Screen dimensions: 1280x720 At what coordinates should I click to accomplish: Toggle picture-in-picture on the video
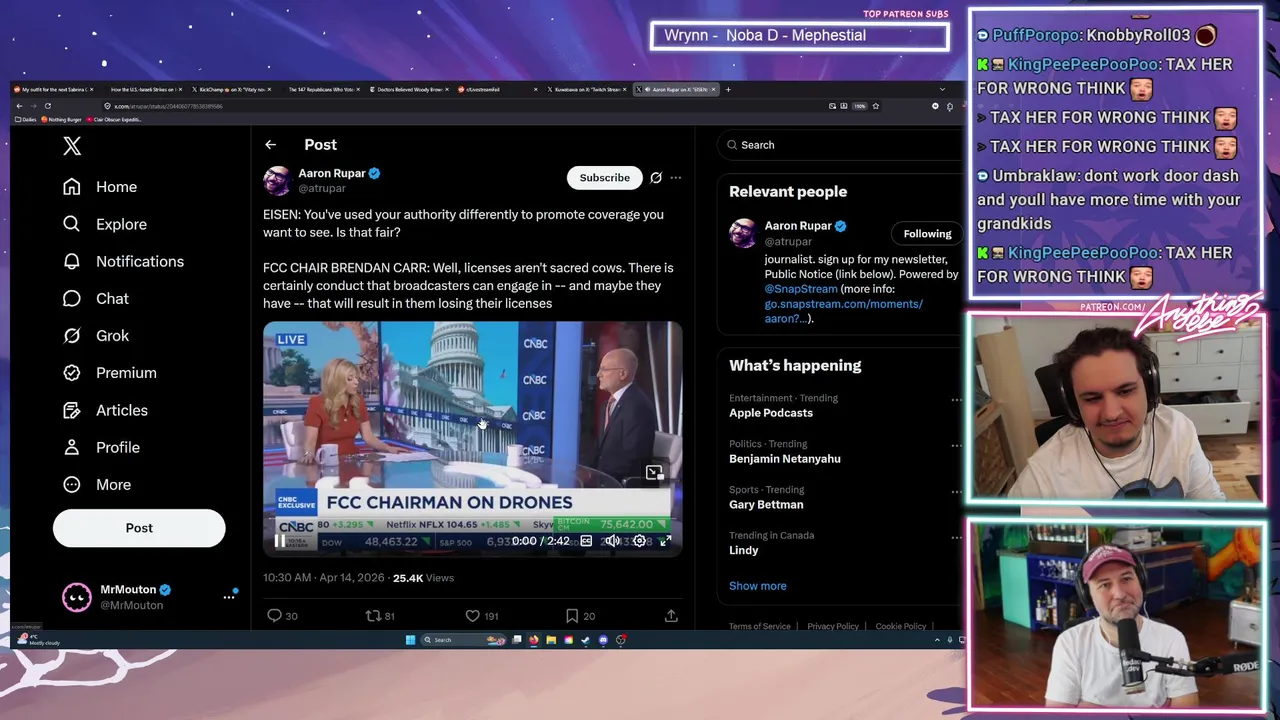(x=654, y=473)
